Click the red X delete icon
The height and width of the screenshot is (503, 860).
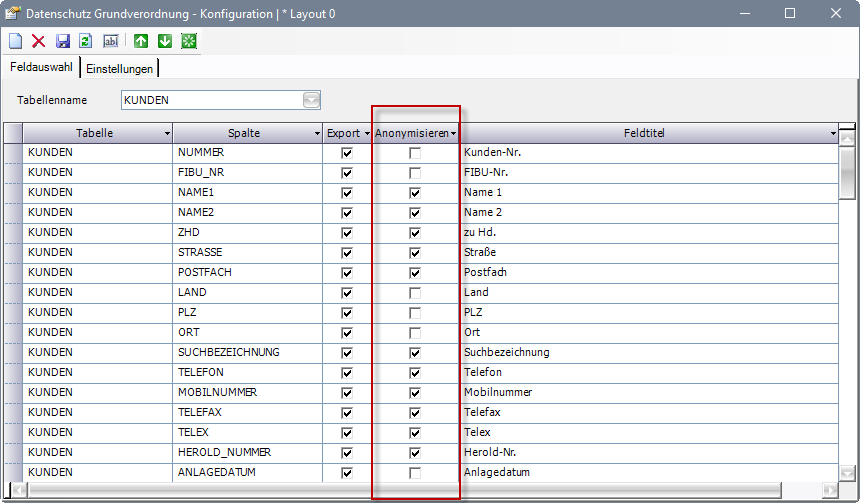point(39,41)
